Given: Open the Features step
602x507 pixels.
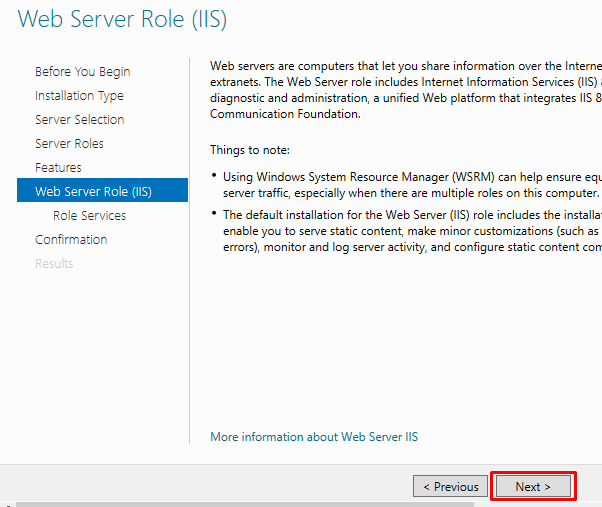Looking at the screenshot, I should tap(58, 167).
